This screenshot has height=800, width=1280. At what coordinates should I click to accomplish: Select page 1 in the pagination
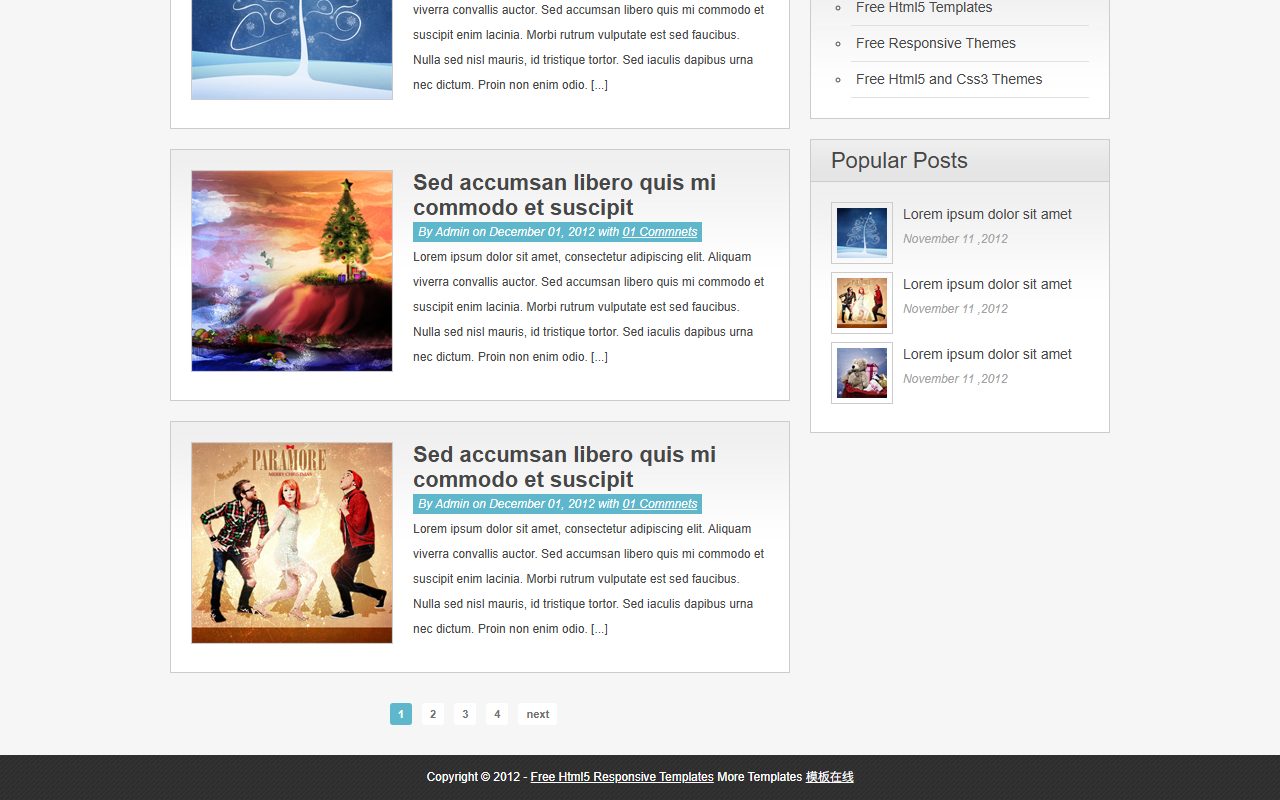(x=401, y=714)
